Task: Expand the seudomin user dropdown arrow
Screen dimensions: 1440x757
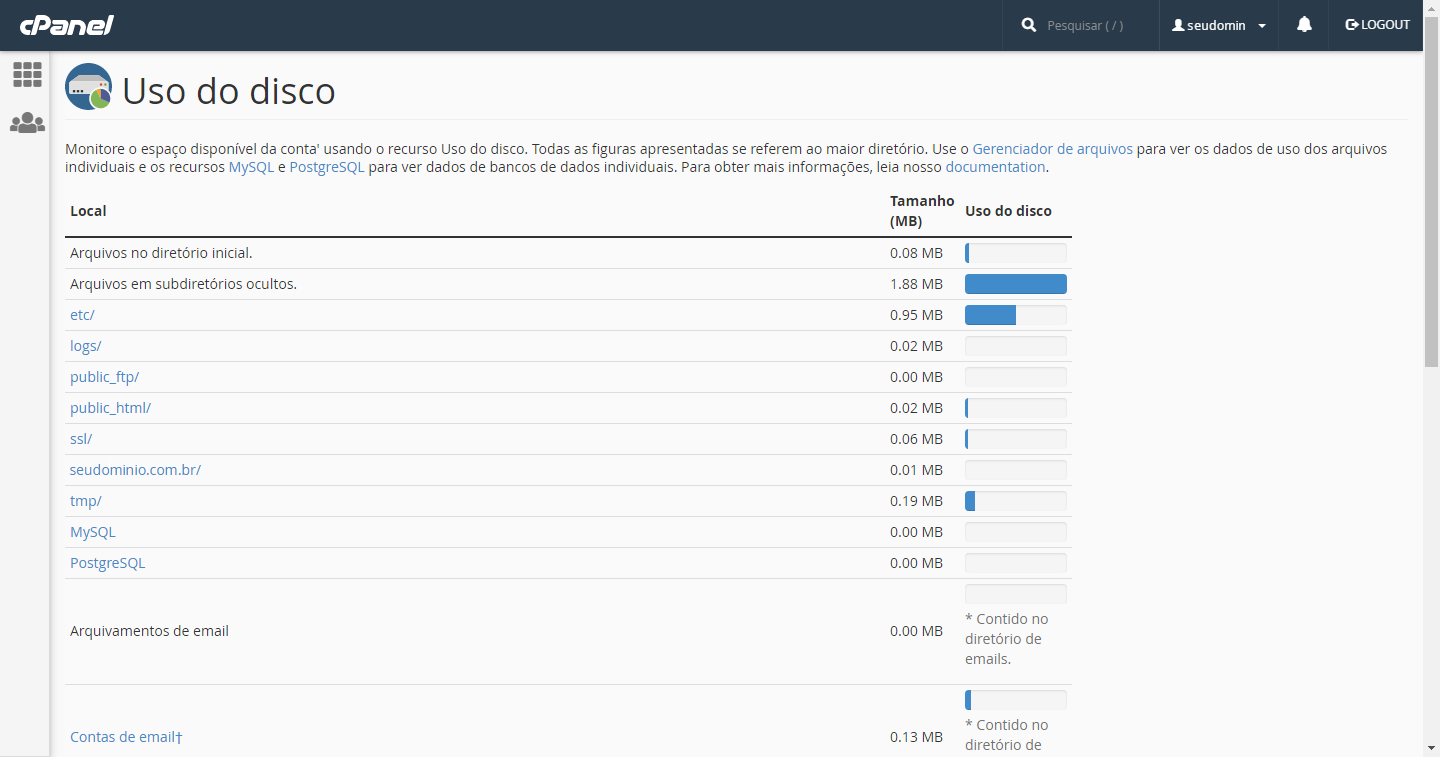Action: 1262,26
